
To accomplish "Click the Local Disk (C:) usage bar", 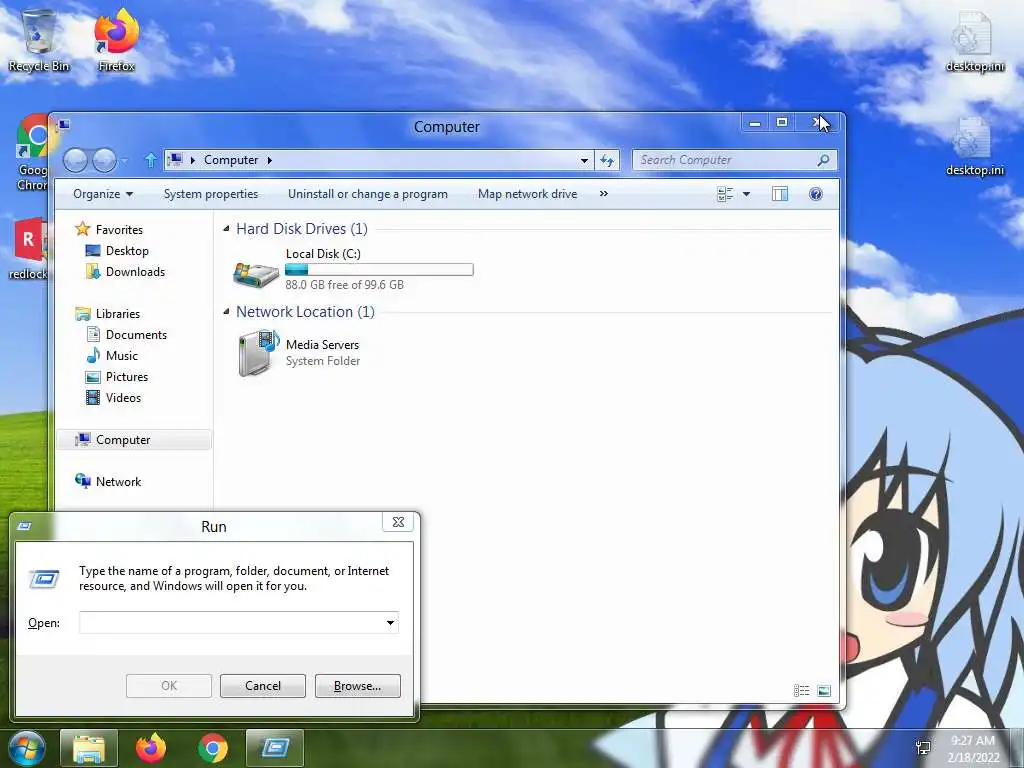I will click(x=379, y=270).
